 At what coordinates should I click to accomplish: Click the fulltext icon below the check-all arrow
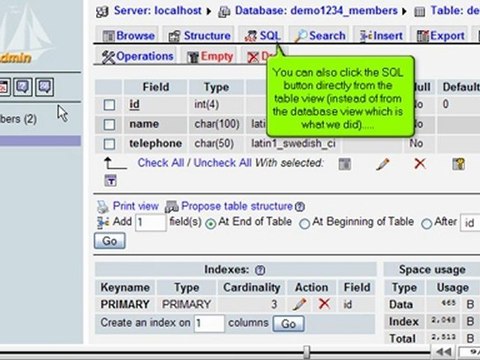point(110,180)
